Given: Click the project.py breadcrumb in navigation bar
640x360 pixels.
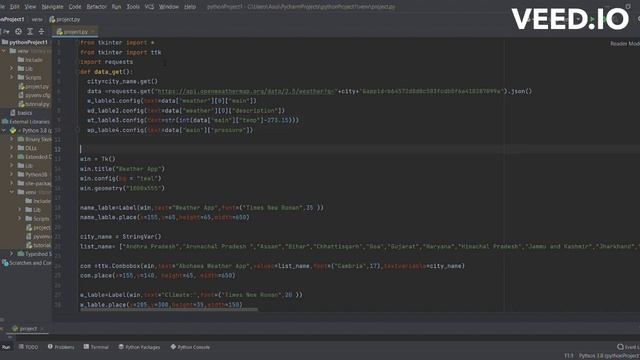Looking at the screenshot, I should [64, 19].
